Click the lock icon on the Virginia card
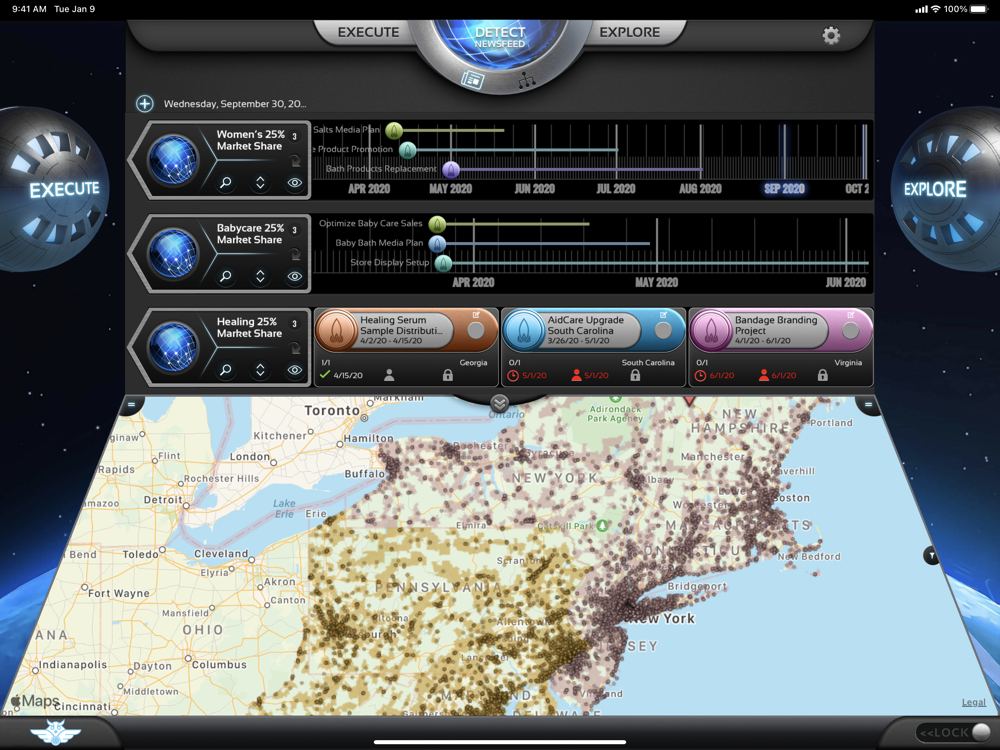Screen dimensions: 1000x750 823,375
